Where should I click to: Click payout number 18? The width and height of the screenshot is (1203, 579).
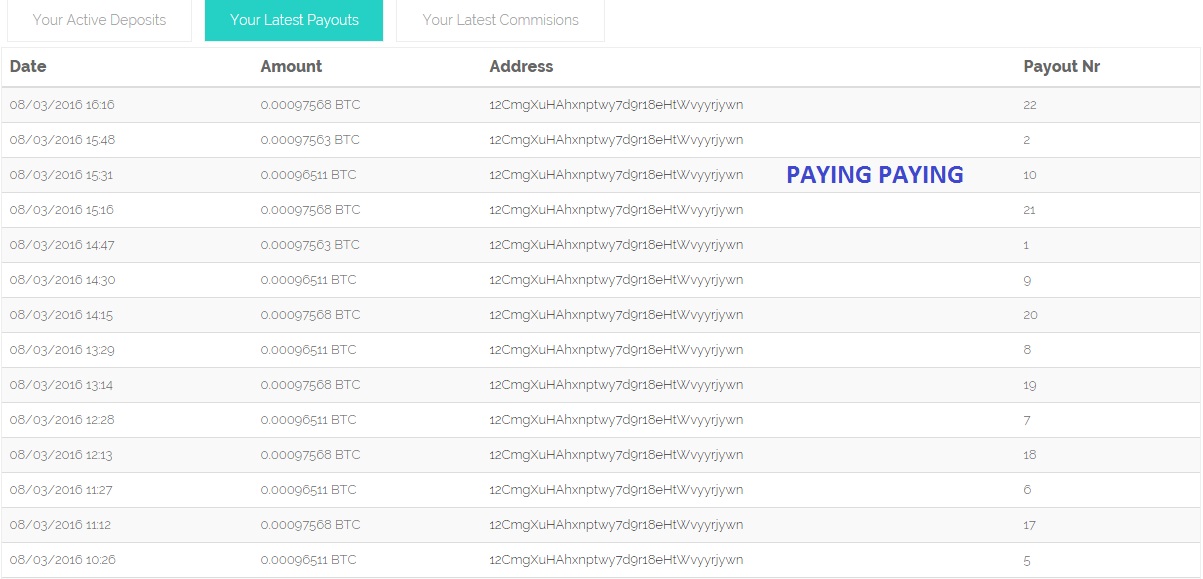pyautogui.click(x=1030, y=455)
